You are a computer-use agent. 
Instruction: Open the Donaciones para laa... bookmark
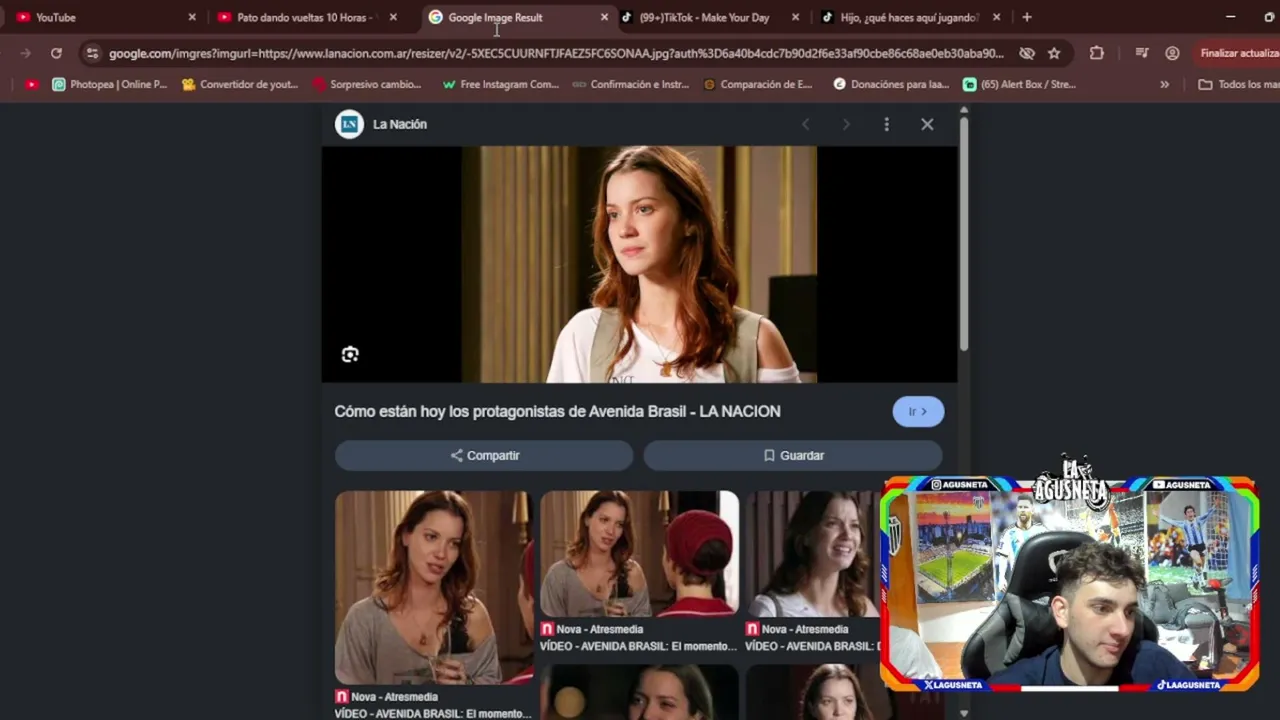891,84
